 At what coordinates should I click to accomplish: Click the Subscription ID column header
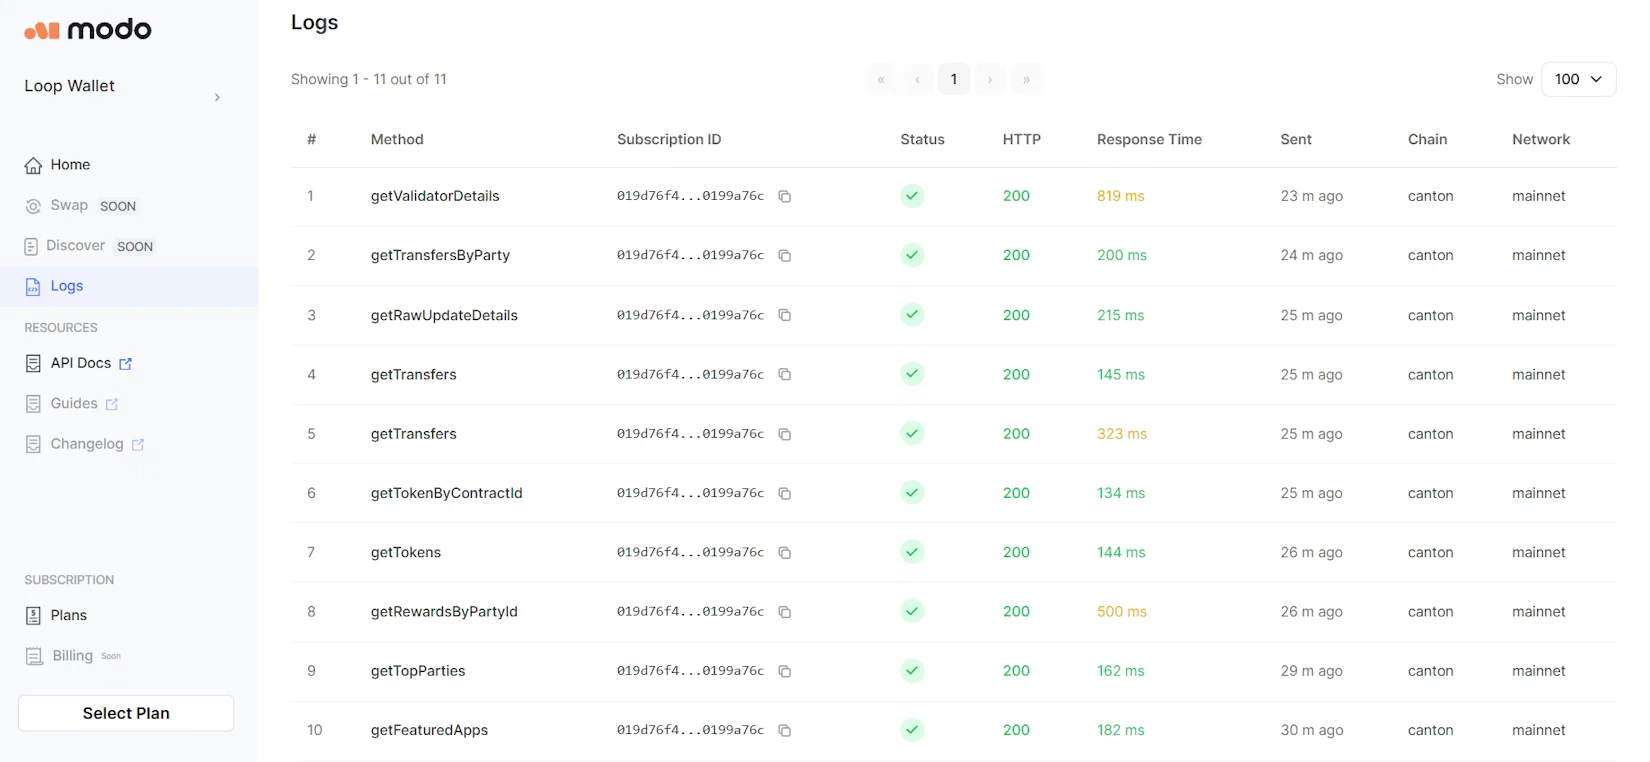point(669,139)
